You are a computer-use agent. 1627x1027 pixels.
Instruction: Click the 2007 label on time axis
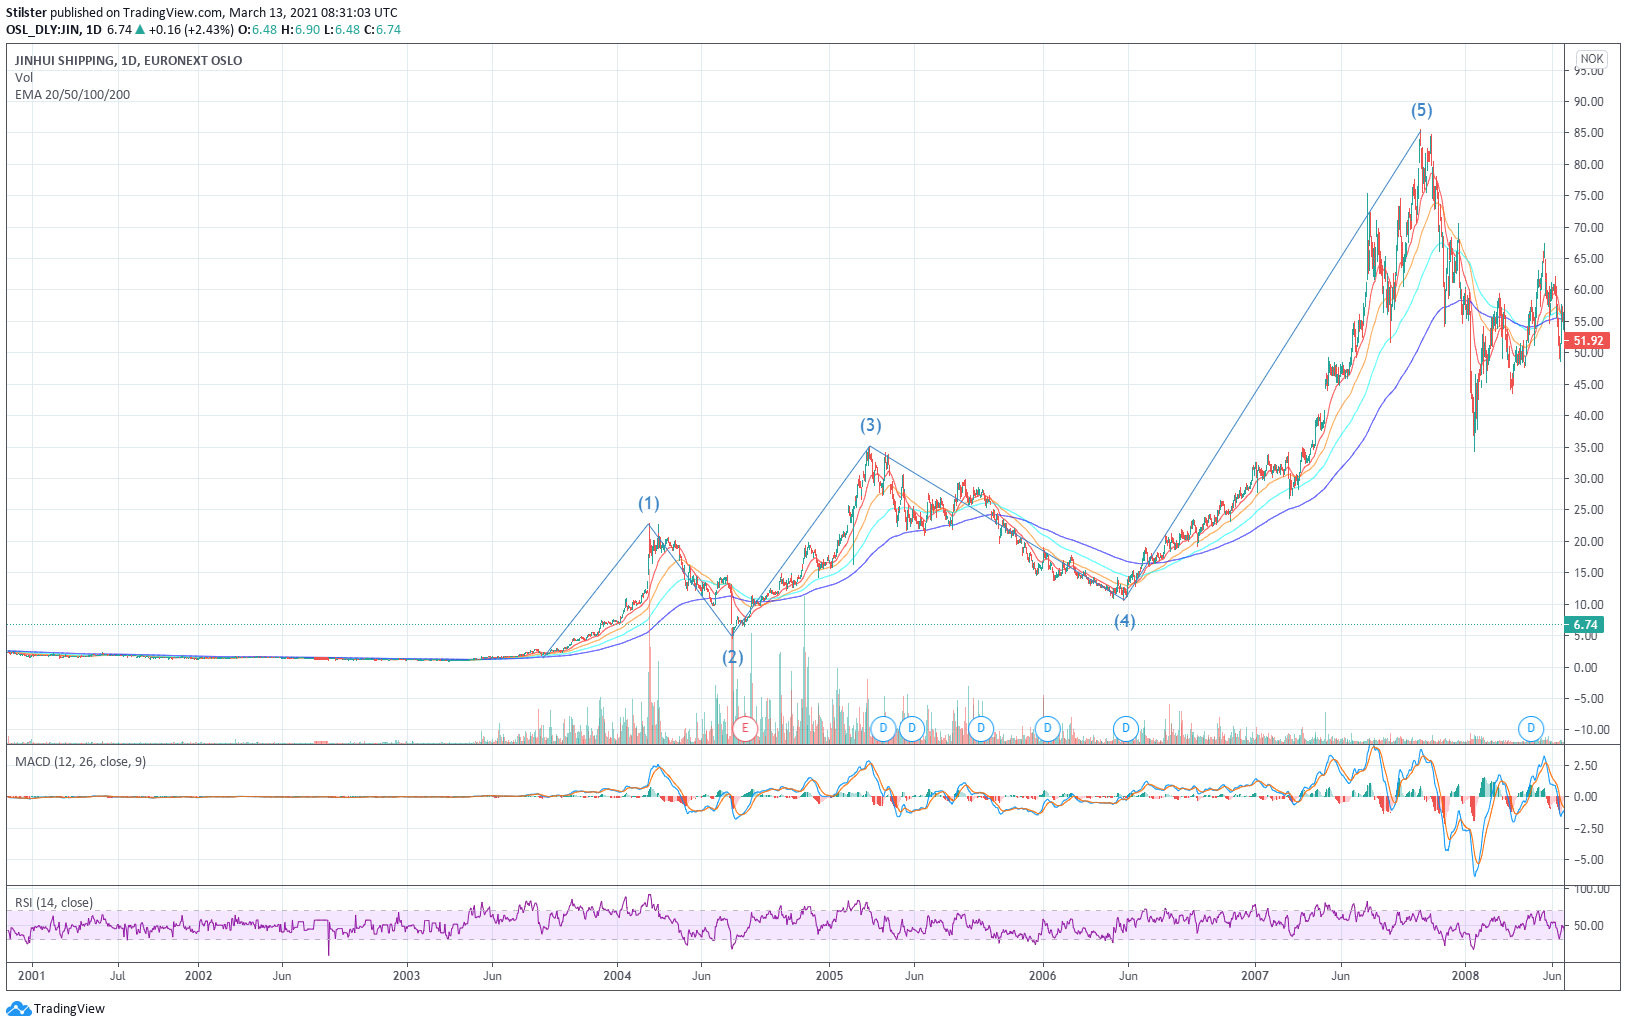click(1254, 975)
